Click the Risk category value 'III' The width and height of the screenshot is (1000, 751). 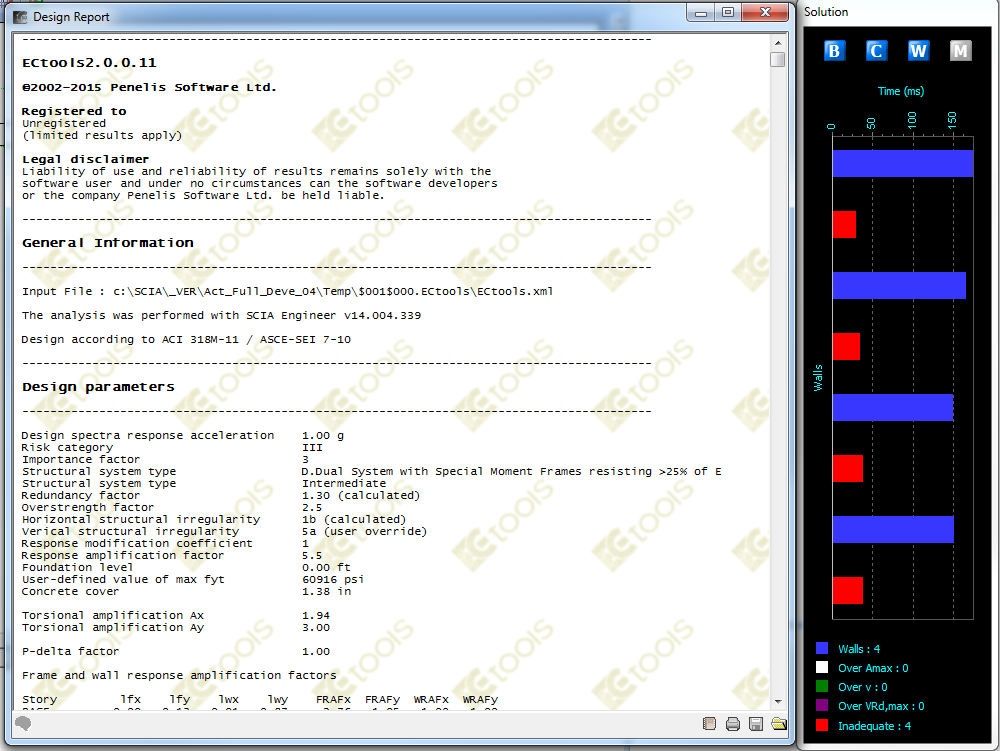tap(312, 448)
